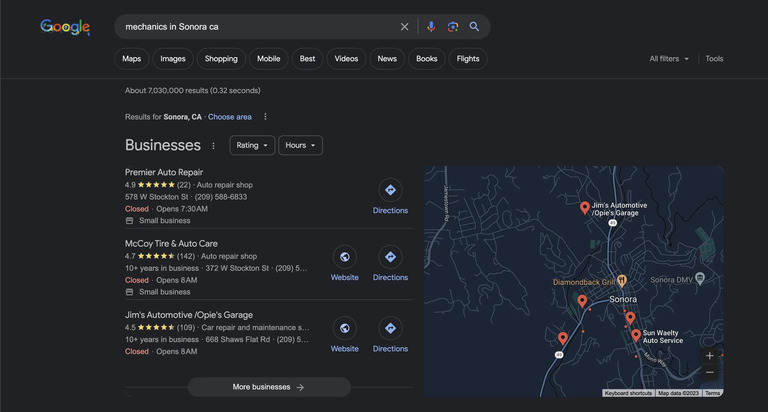Click the Choose area link
Viewport: 768px width, 412px height.
point(230,117)
